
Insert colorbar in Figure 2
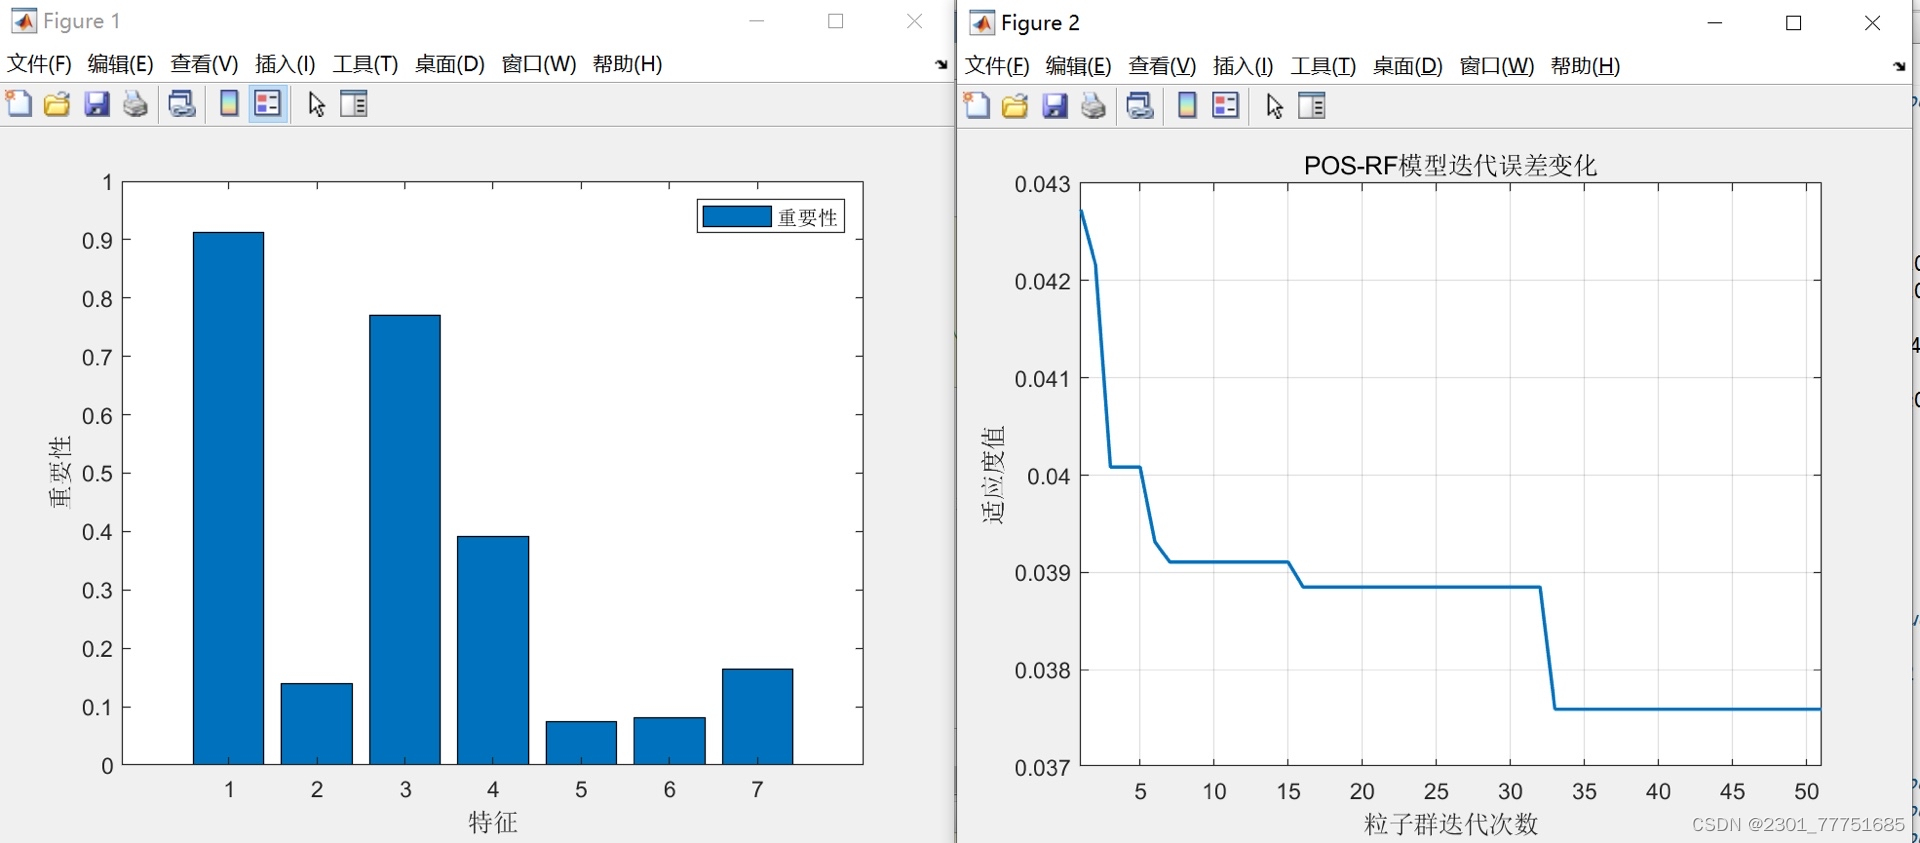tap(1187, 106)
